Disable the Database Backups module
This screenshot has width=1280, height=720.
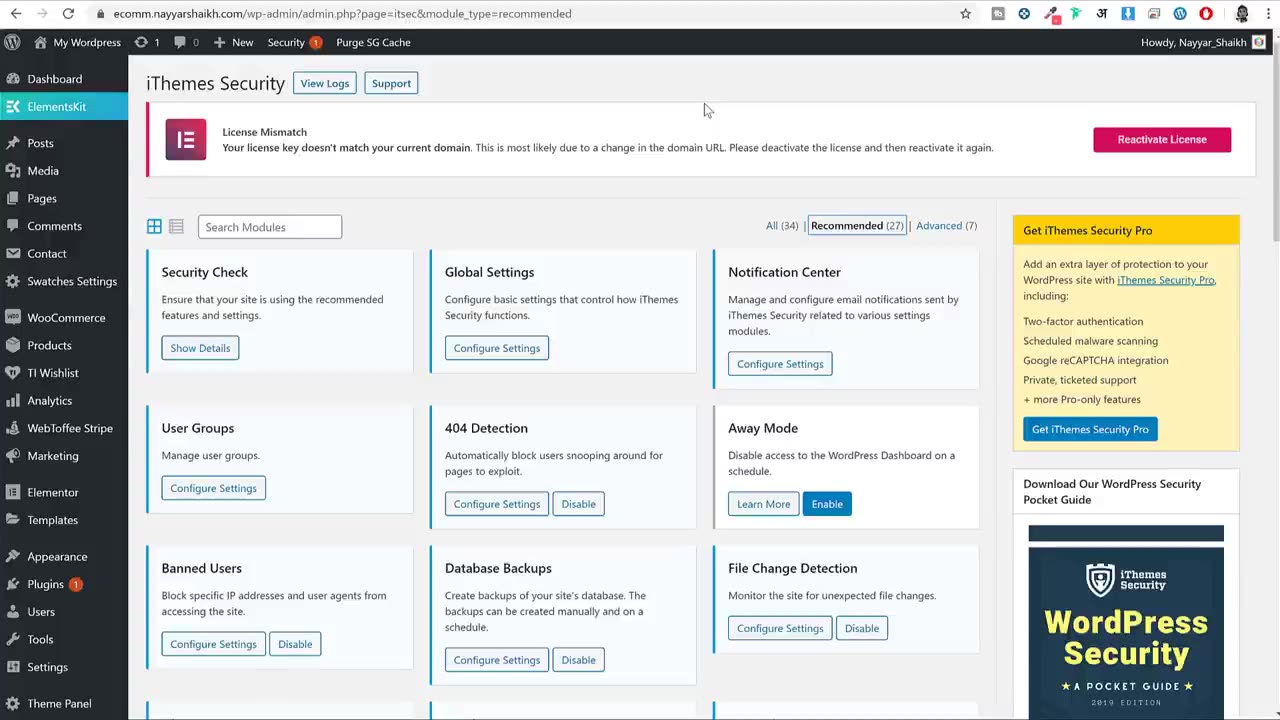pos(578,660)
